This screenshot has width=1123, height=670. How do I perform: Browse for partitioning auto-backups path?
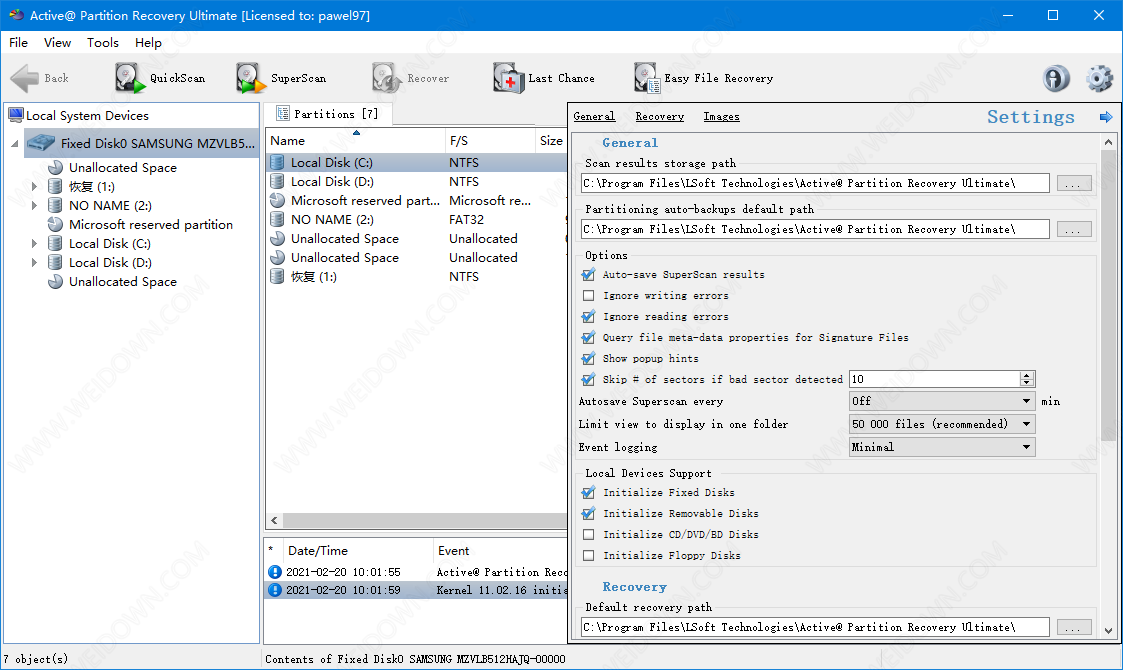[1073, 229]
